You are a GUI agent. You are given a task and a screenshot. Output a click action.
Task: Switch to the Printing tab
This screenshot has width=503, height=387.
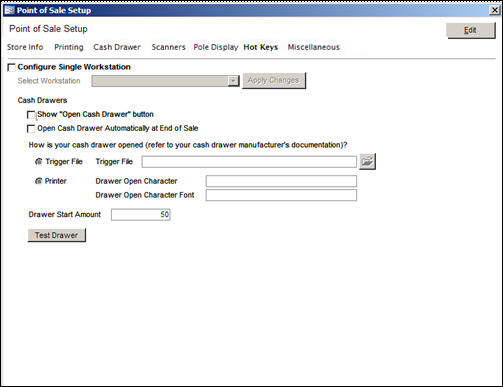coord(69,47)
